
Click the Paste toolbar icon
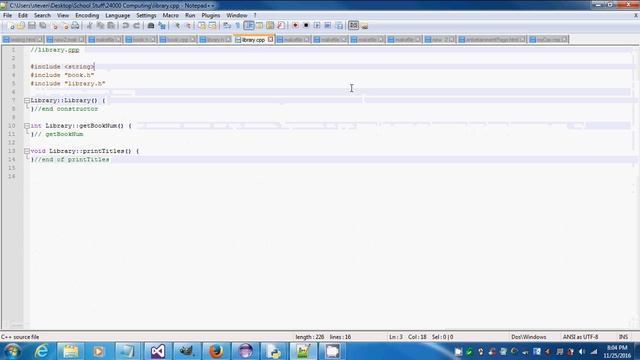111,26
